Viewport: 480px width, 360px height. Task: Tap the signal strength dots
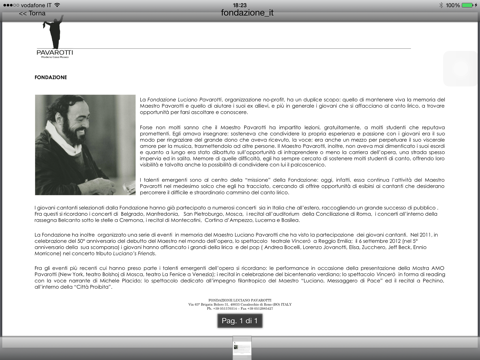[11, 5]
